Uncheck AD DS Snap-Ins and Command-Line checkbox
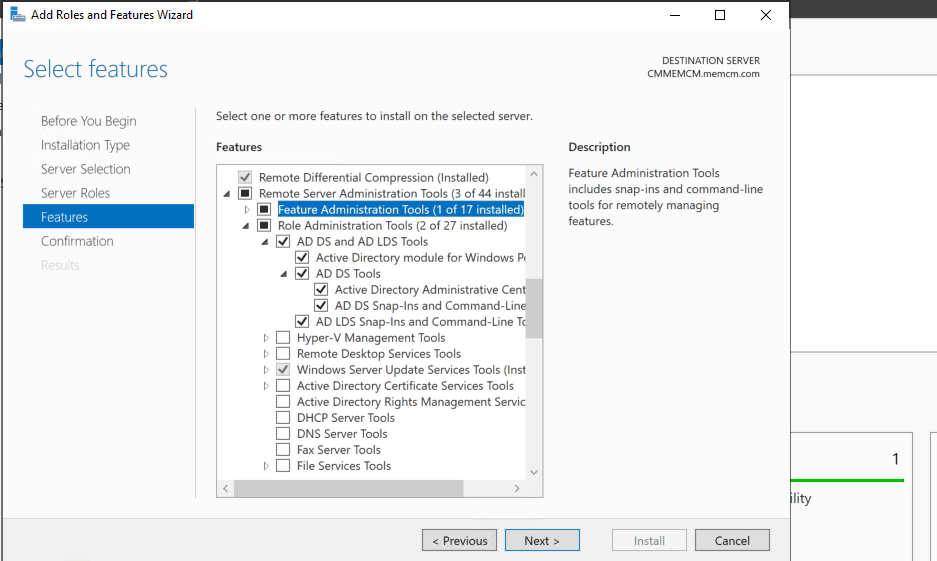The width and height of the screenshot is (937, 561). [321, 306]
